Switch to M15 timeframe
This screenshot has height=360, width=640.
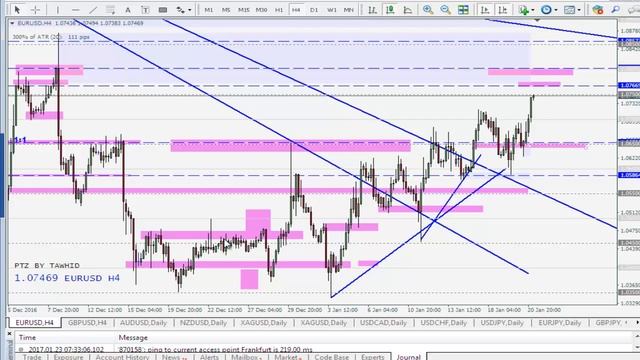pyautogui.click(x=244, y=9)
